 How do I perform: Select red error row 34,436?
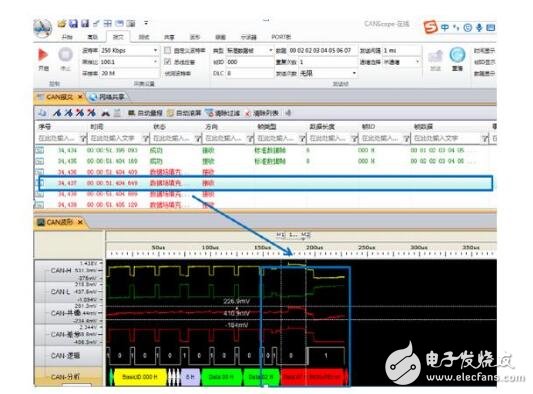(265, 172)
